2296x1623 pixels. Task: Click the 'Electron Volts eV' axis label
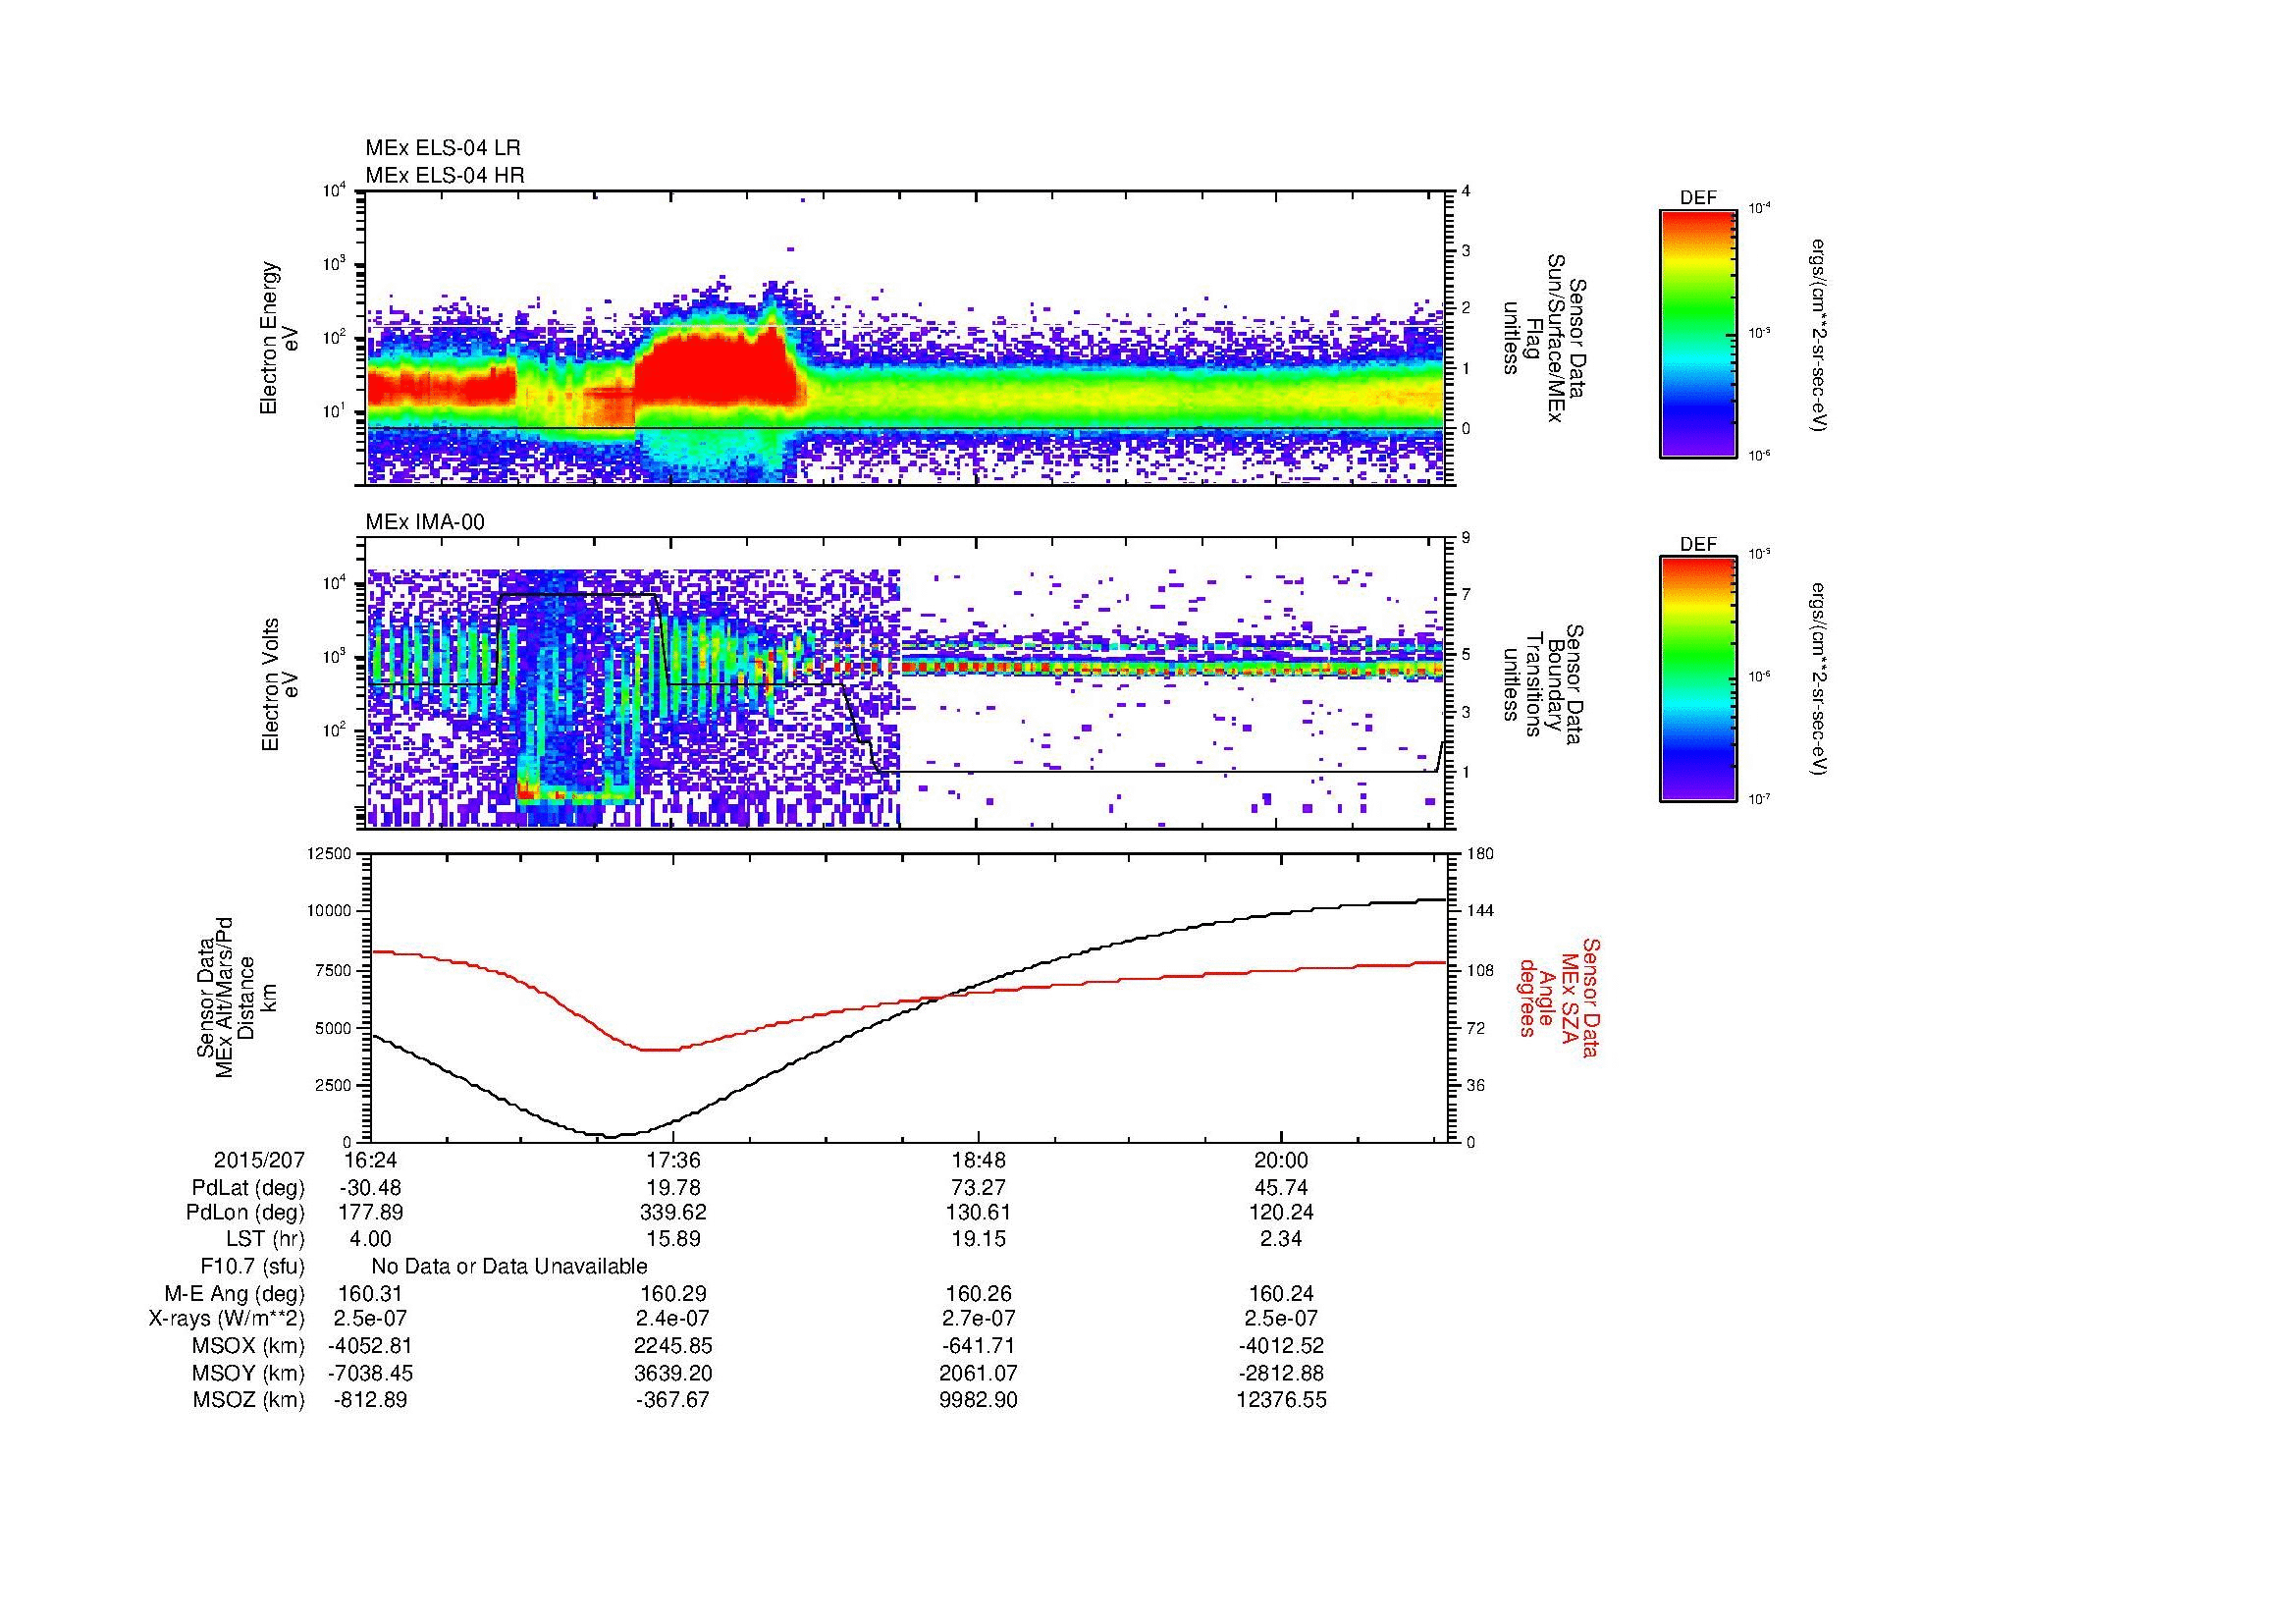279,685
